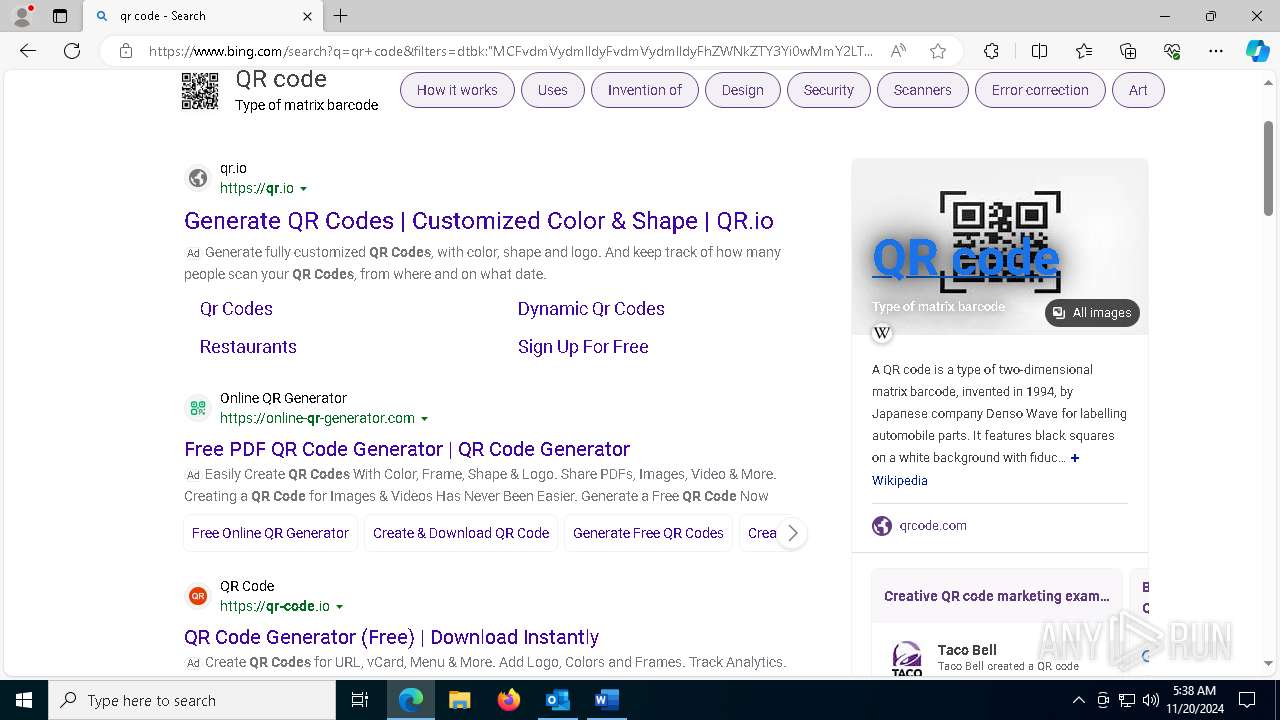Click the browser address bar URL

point(510,51)
